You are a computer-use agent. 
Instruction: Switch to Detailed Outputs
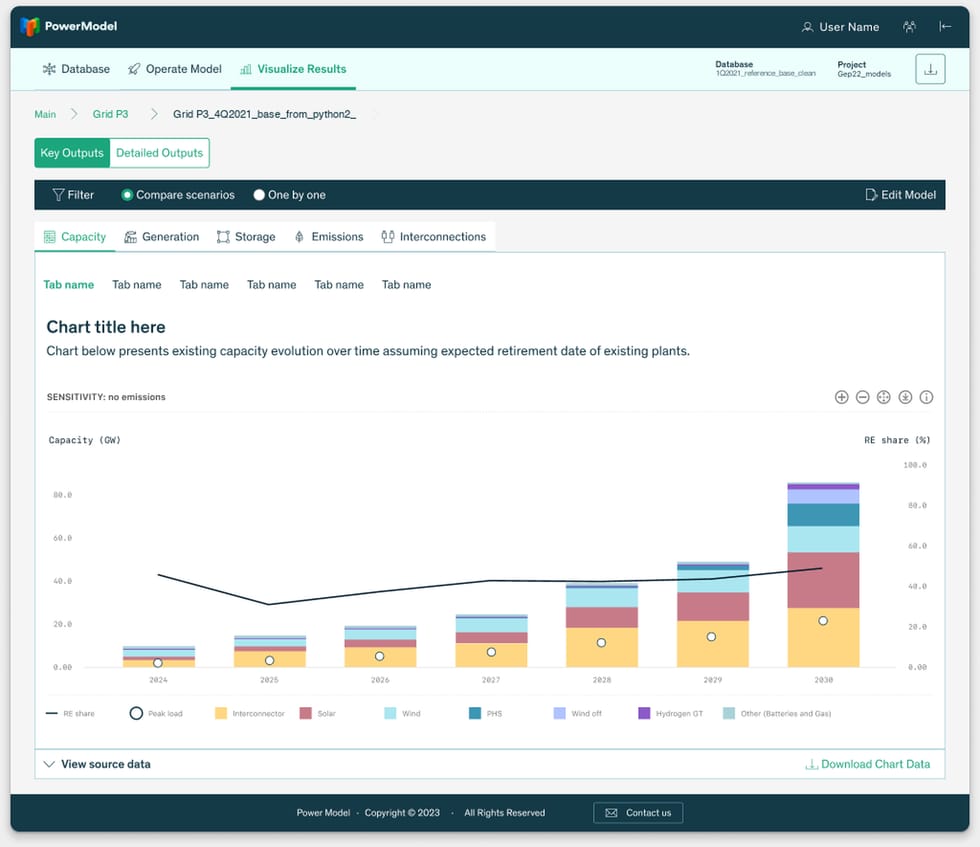tap(159, 153)
